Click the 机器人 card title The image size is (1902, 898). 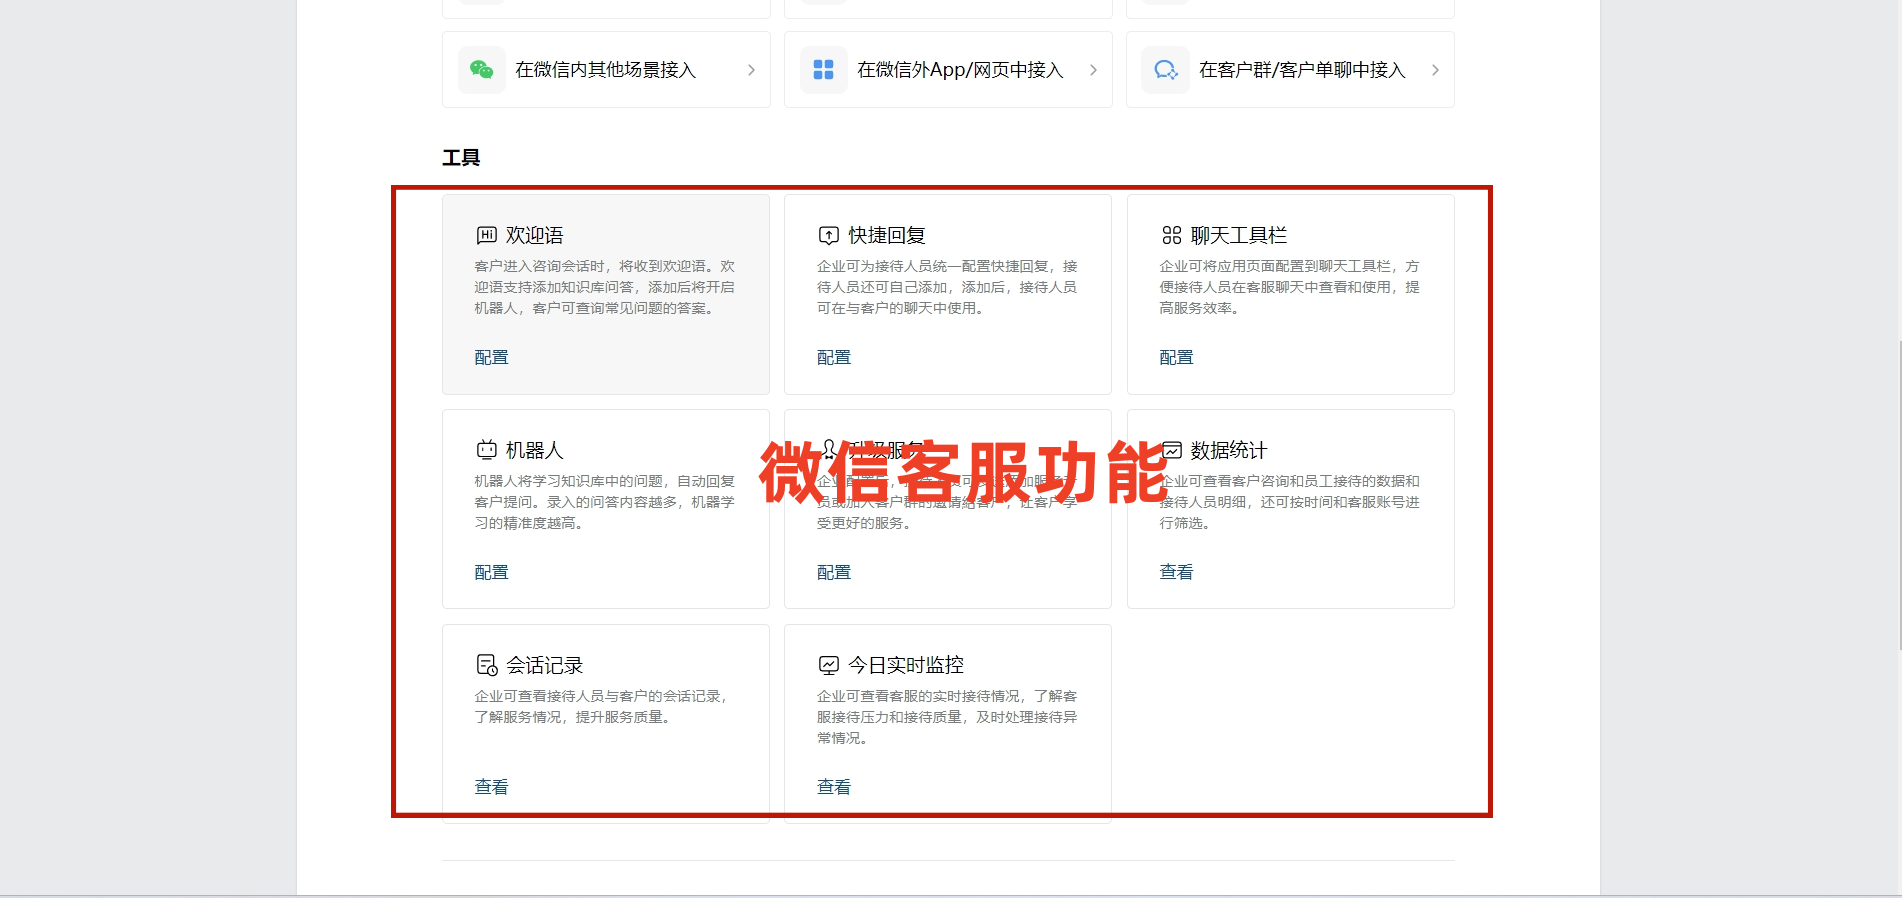click(x=535, y=450)
